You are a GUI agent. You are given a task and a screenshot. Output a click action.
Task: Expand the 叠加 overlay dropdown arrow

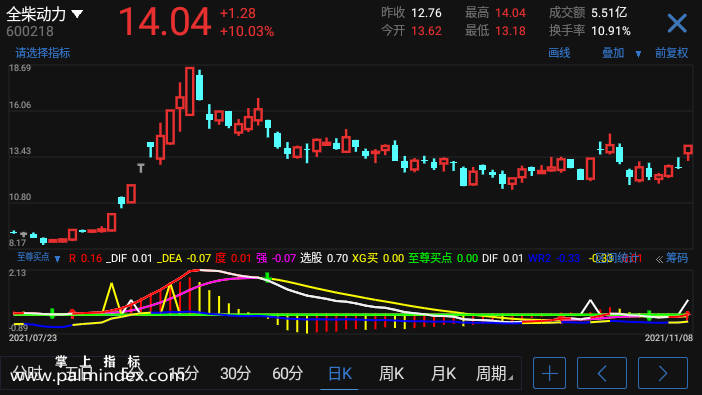click(x=638, y=54)
